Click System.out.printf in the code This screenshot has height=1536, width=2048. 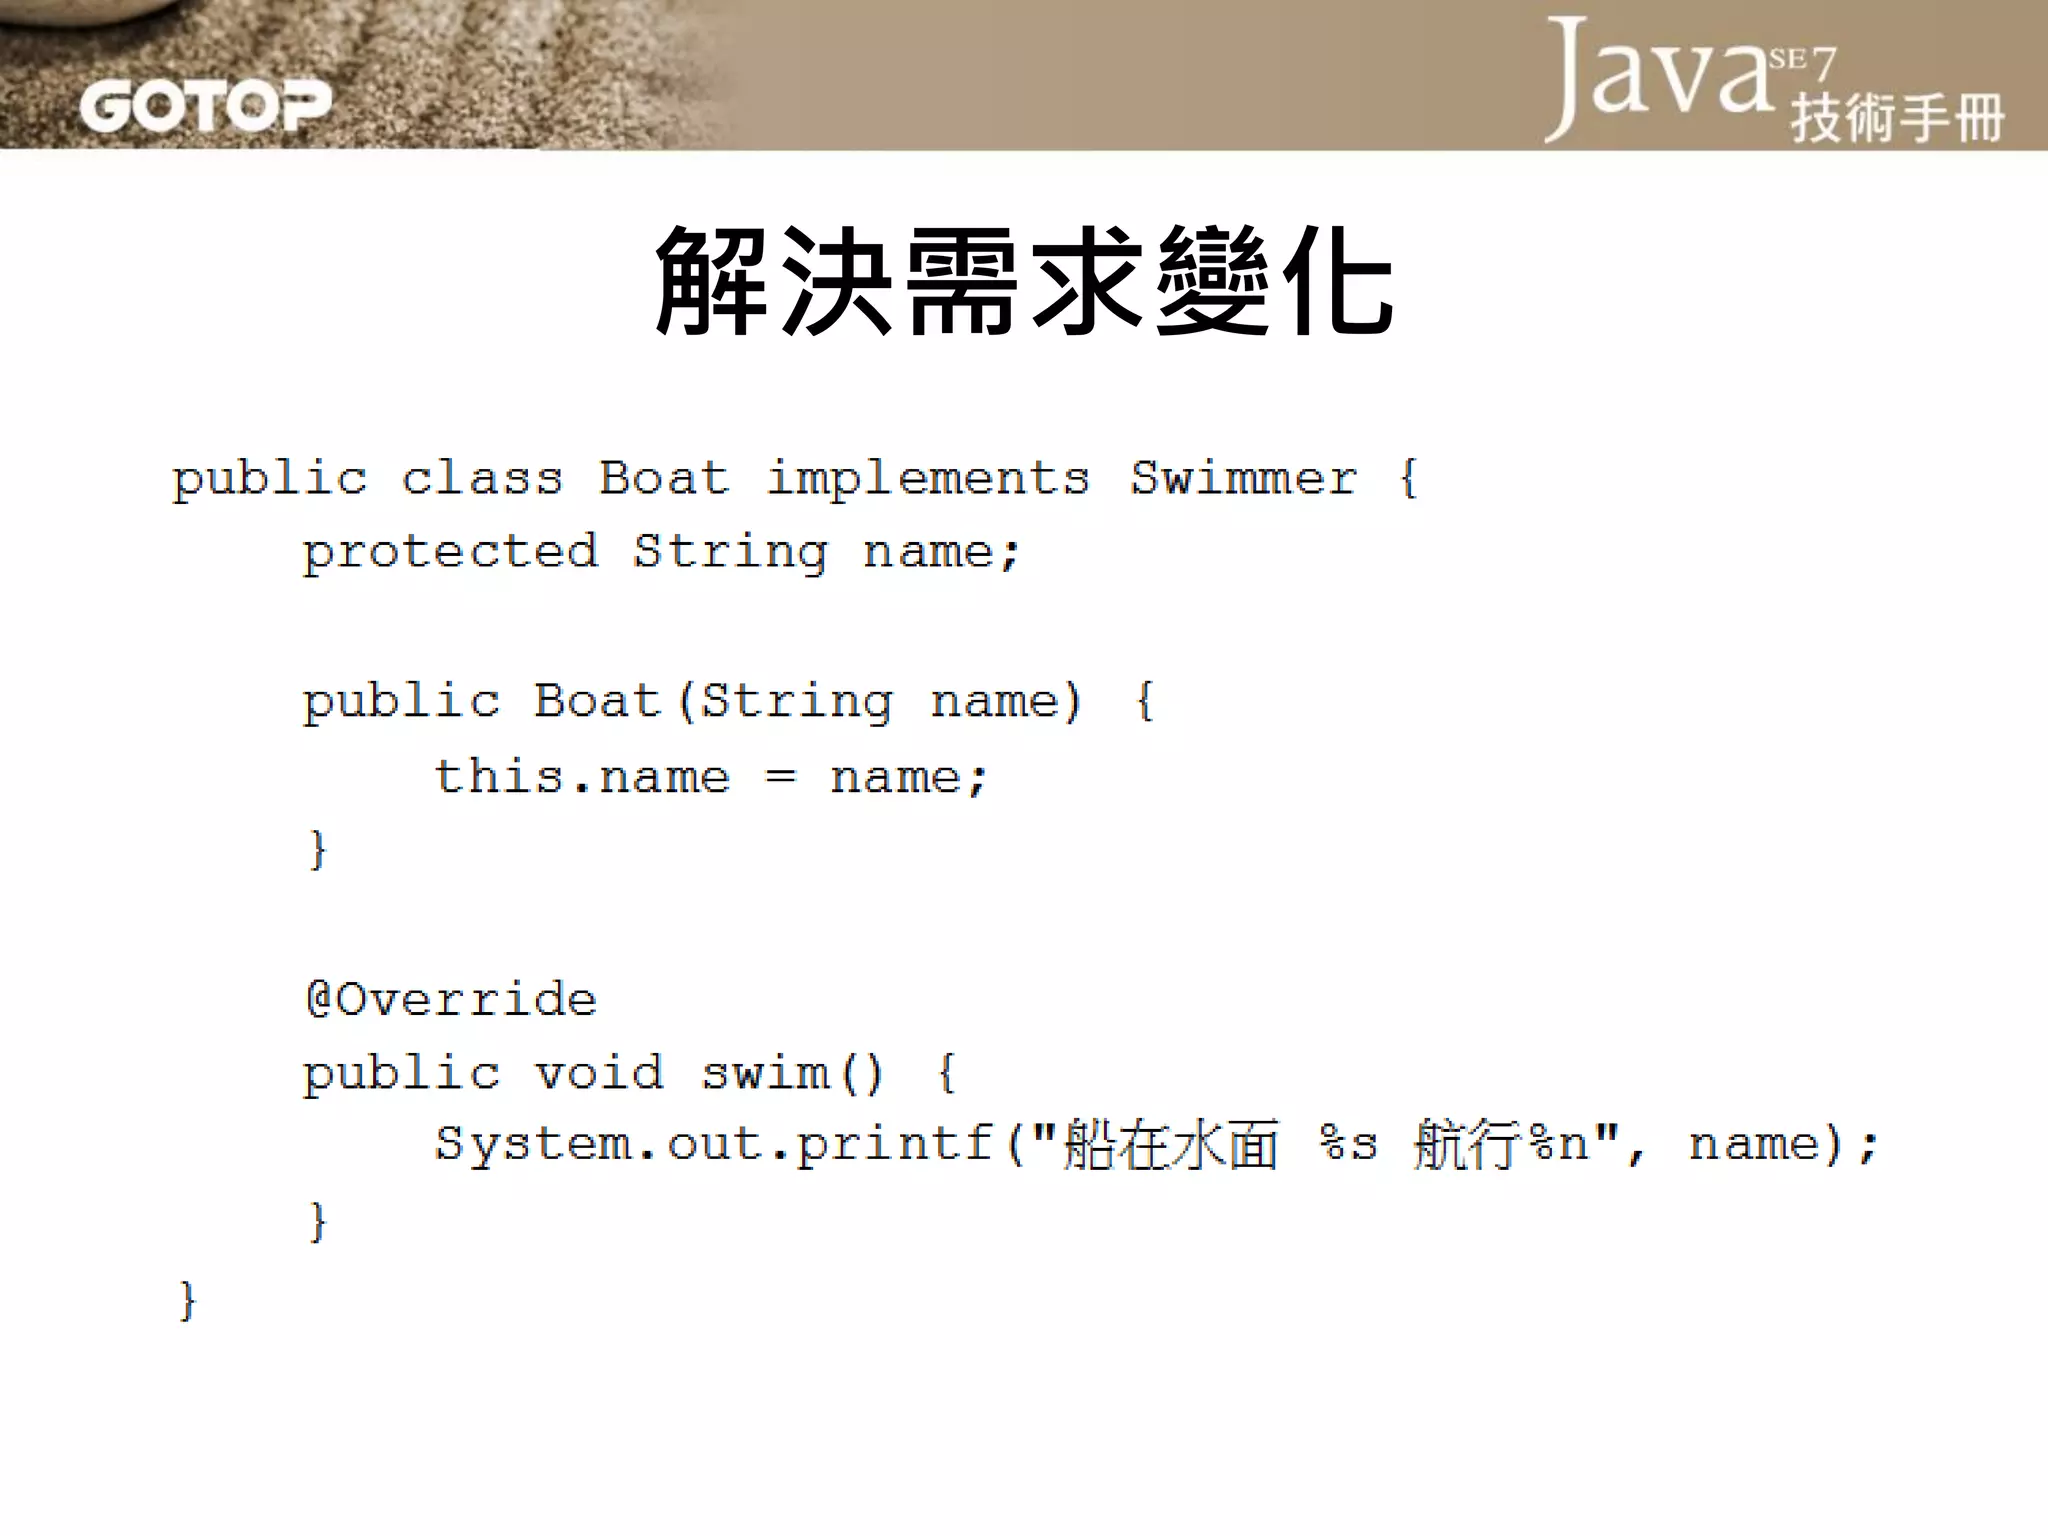point(714,1144)
